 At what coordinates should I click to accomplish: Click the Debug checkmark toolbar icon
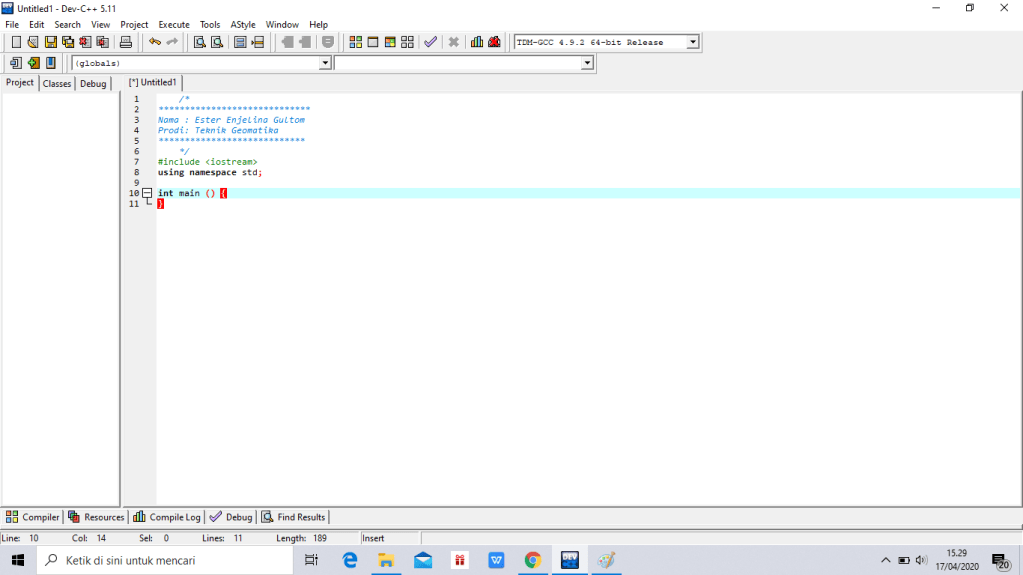coord(430,42)
